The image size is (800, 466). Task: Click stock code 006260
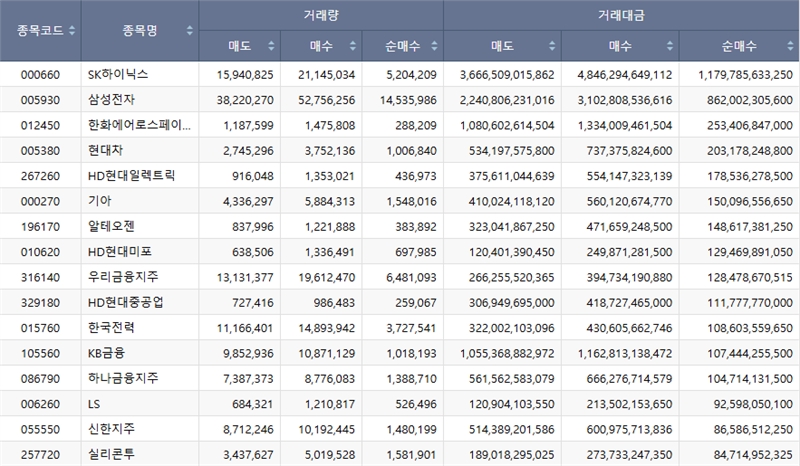40,404
